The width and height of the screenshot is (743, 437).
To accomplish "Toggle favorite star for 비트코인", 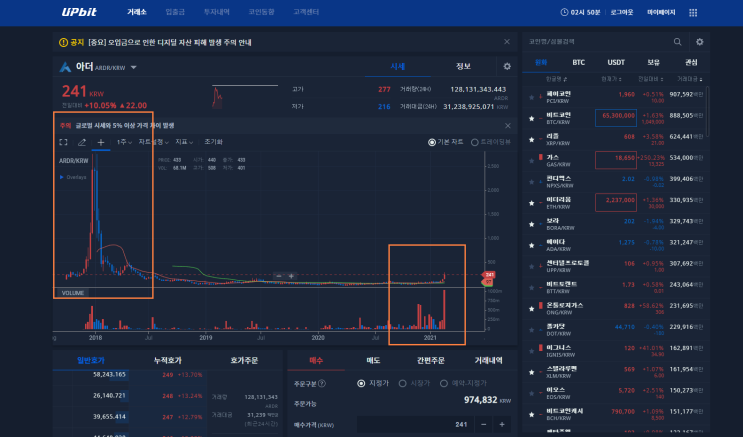I will click(x=531, y=118).
